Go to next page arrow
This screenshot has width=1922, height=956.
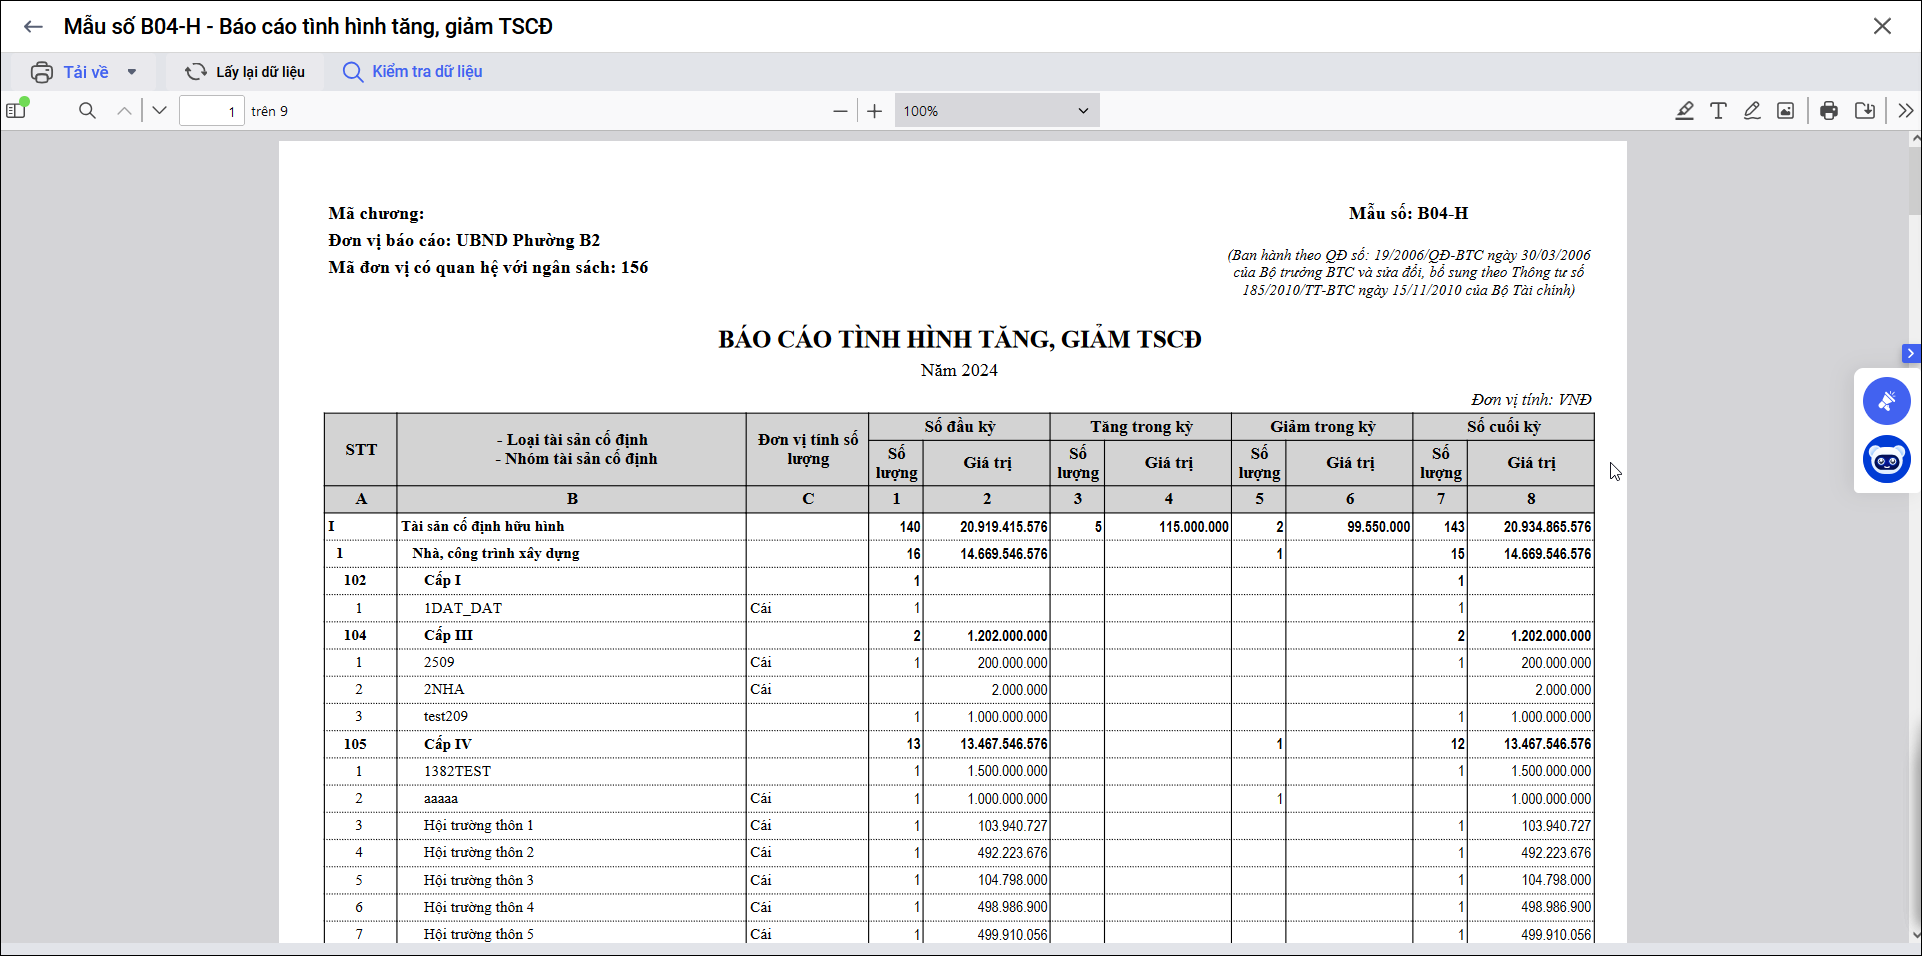(x=159, y=111)
